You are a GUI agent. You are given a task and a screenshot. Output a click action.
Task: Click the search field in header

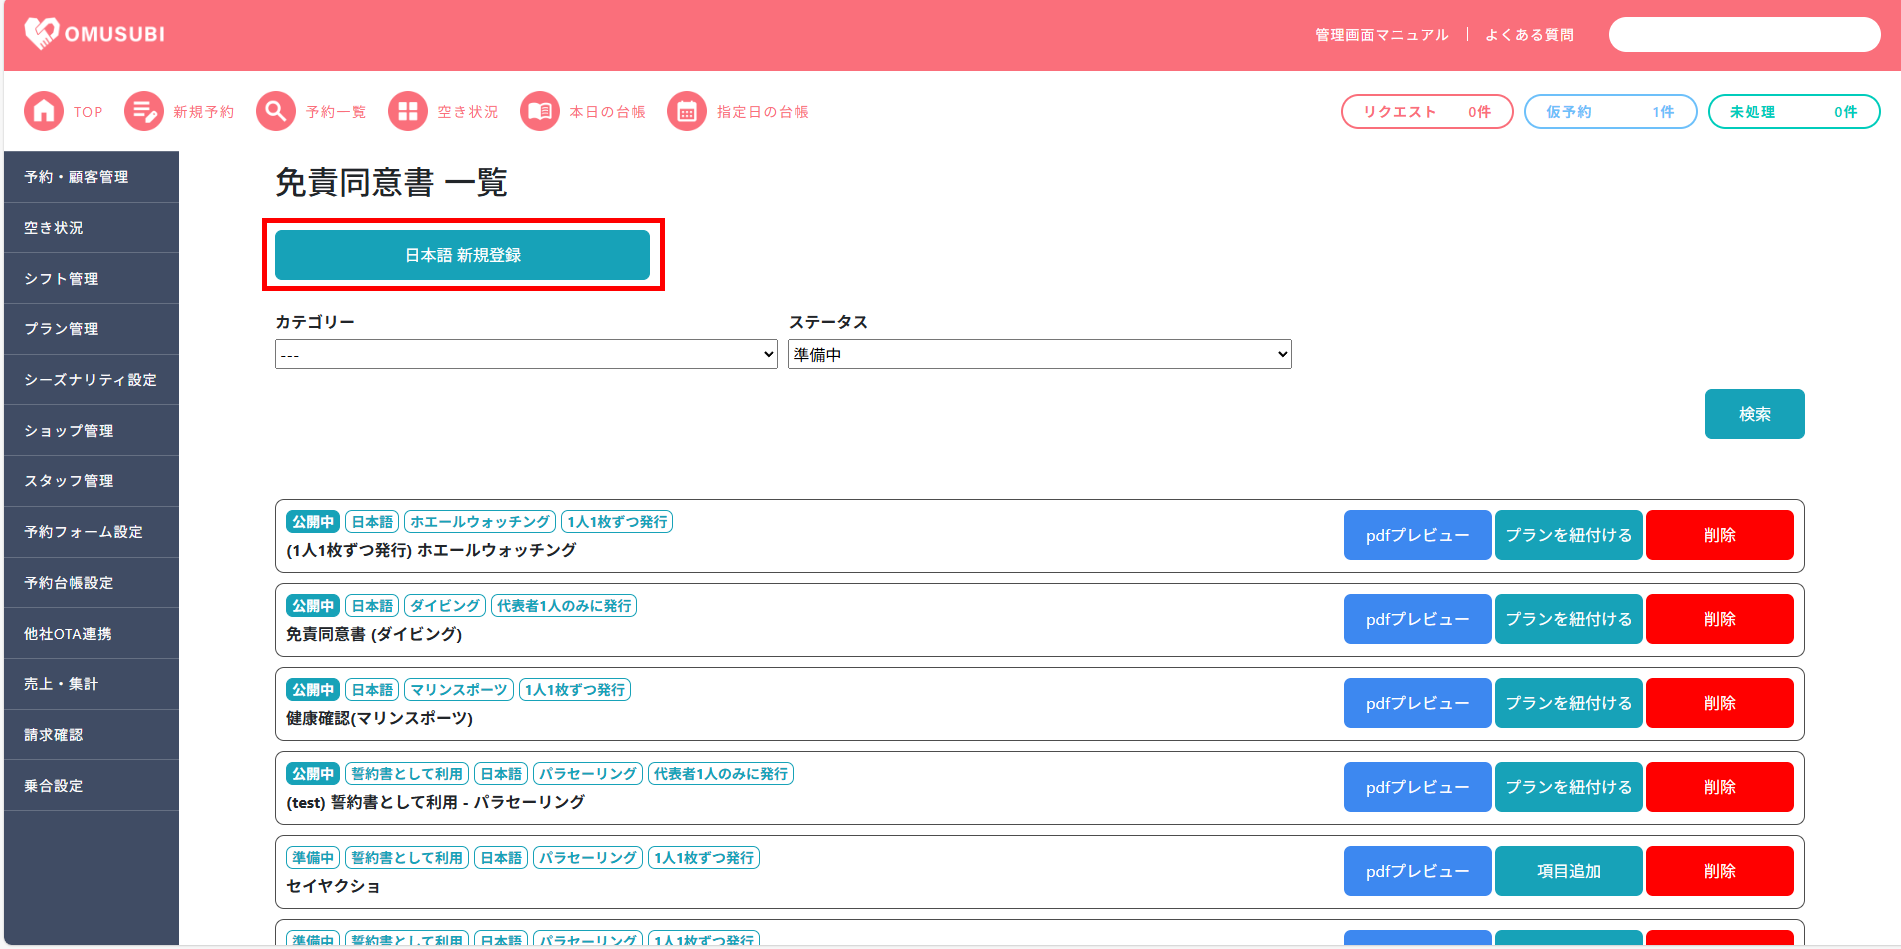pos(1744,34)
